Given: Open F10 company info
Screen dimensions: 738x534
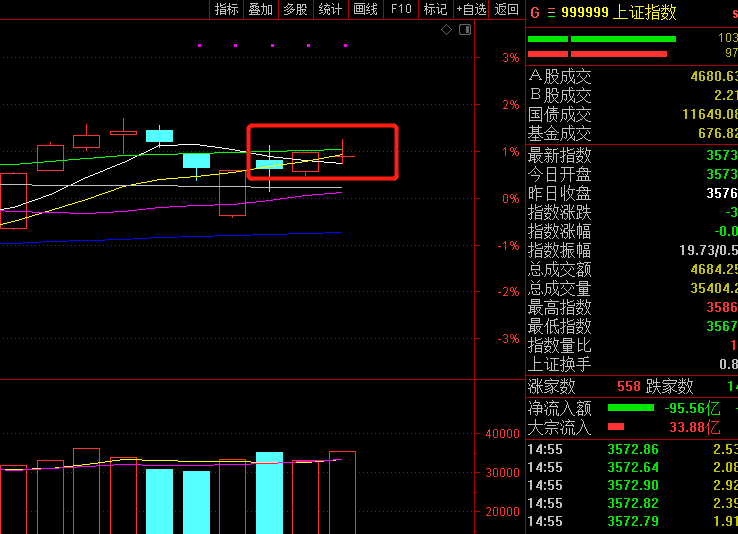Looking at the screenshot, I should pyautogui.click(x=401, y=9).
